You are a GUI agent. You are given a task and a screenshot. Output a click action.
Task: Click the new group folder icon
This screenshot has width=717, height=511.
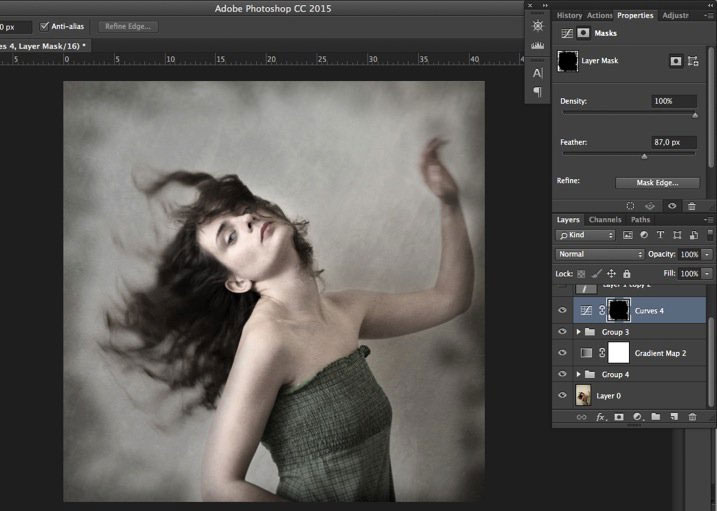[656, 417]
